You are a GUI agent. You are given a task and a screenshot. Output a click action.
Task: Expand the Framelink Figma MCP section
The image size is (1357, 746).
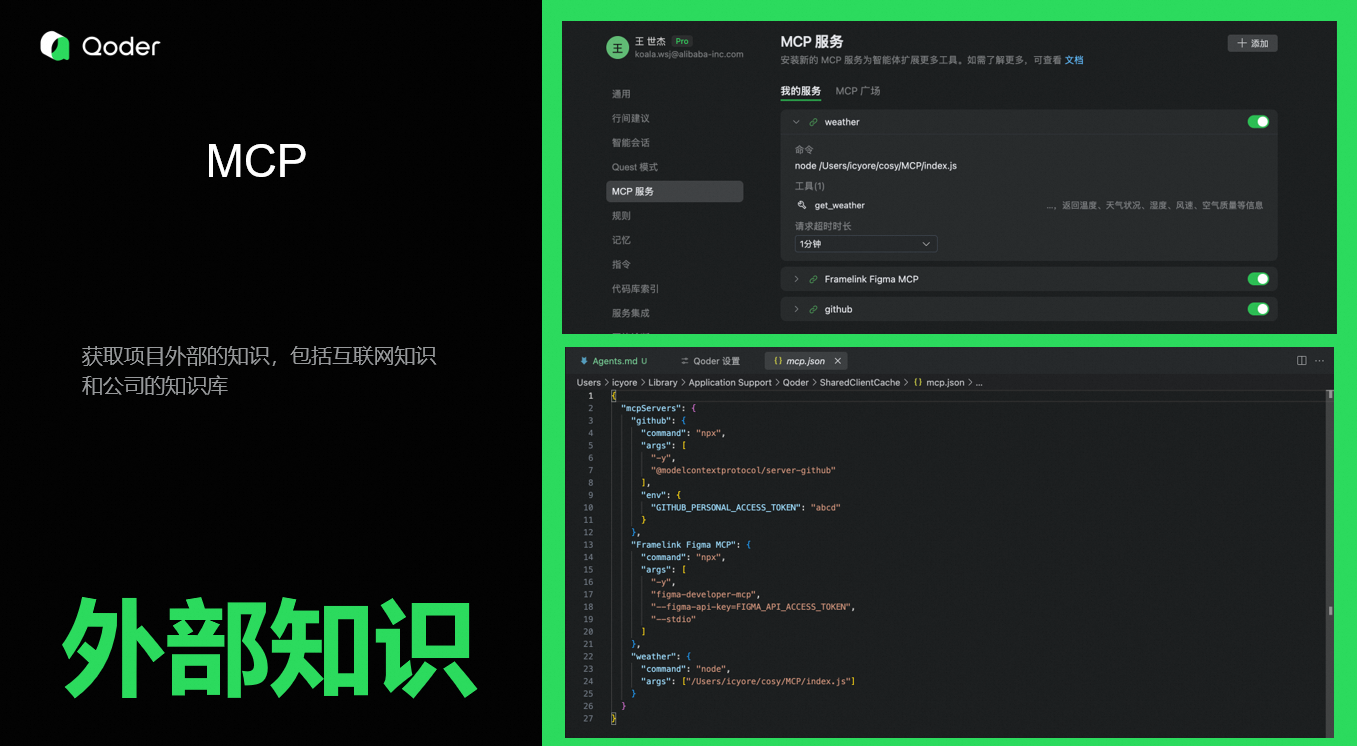pos(796,279)
